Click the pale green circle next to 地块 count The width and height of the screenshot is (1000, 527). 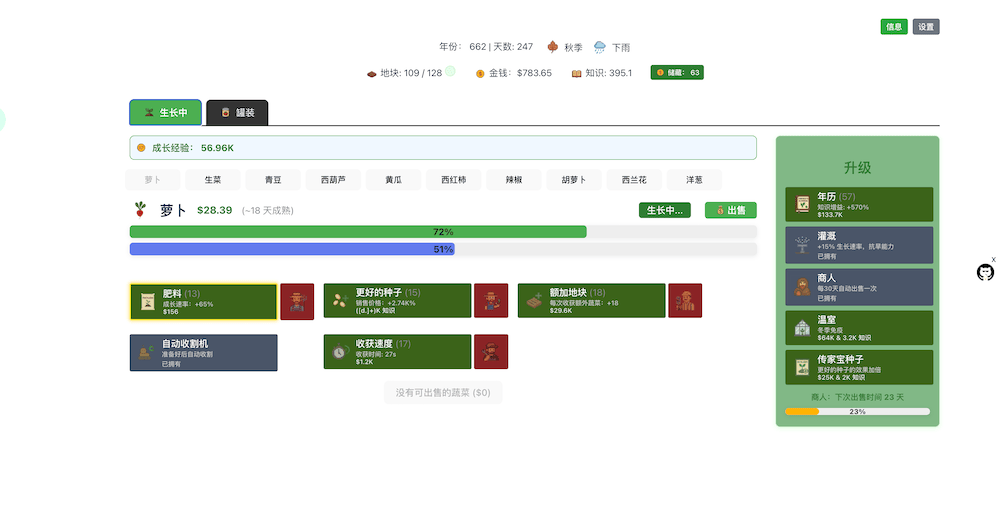(450, 71)
